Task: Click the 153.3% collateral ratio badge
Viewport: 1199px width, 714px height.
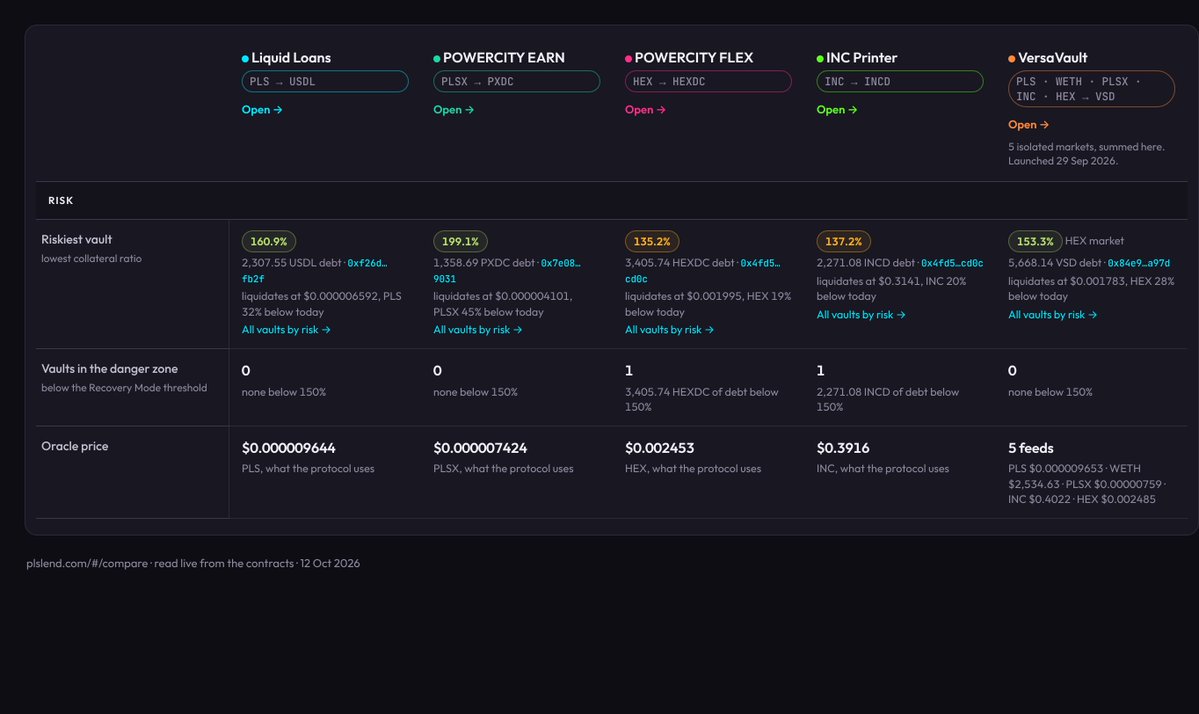Action: (x=1035, y=242)
